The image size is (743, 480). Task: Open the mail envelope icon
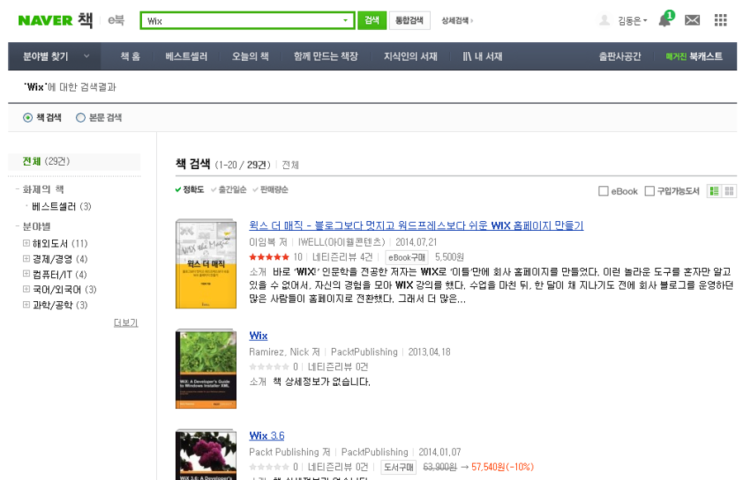pyautogui.click(x=692, y=20)
